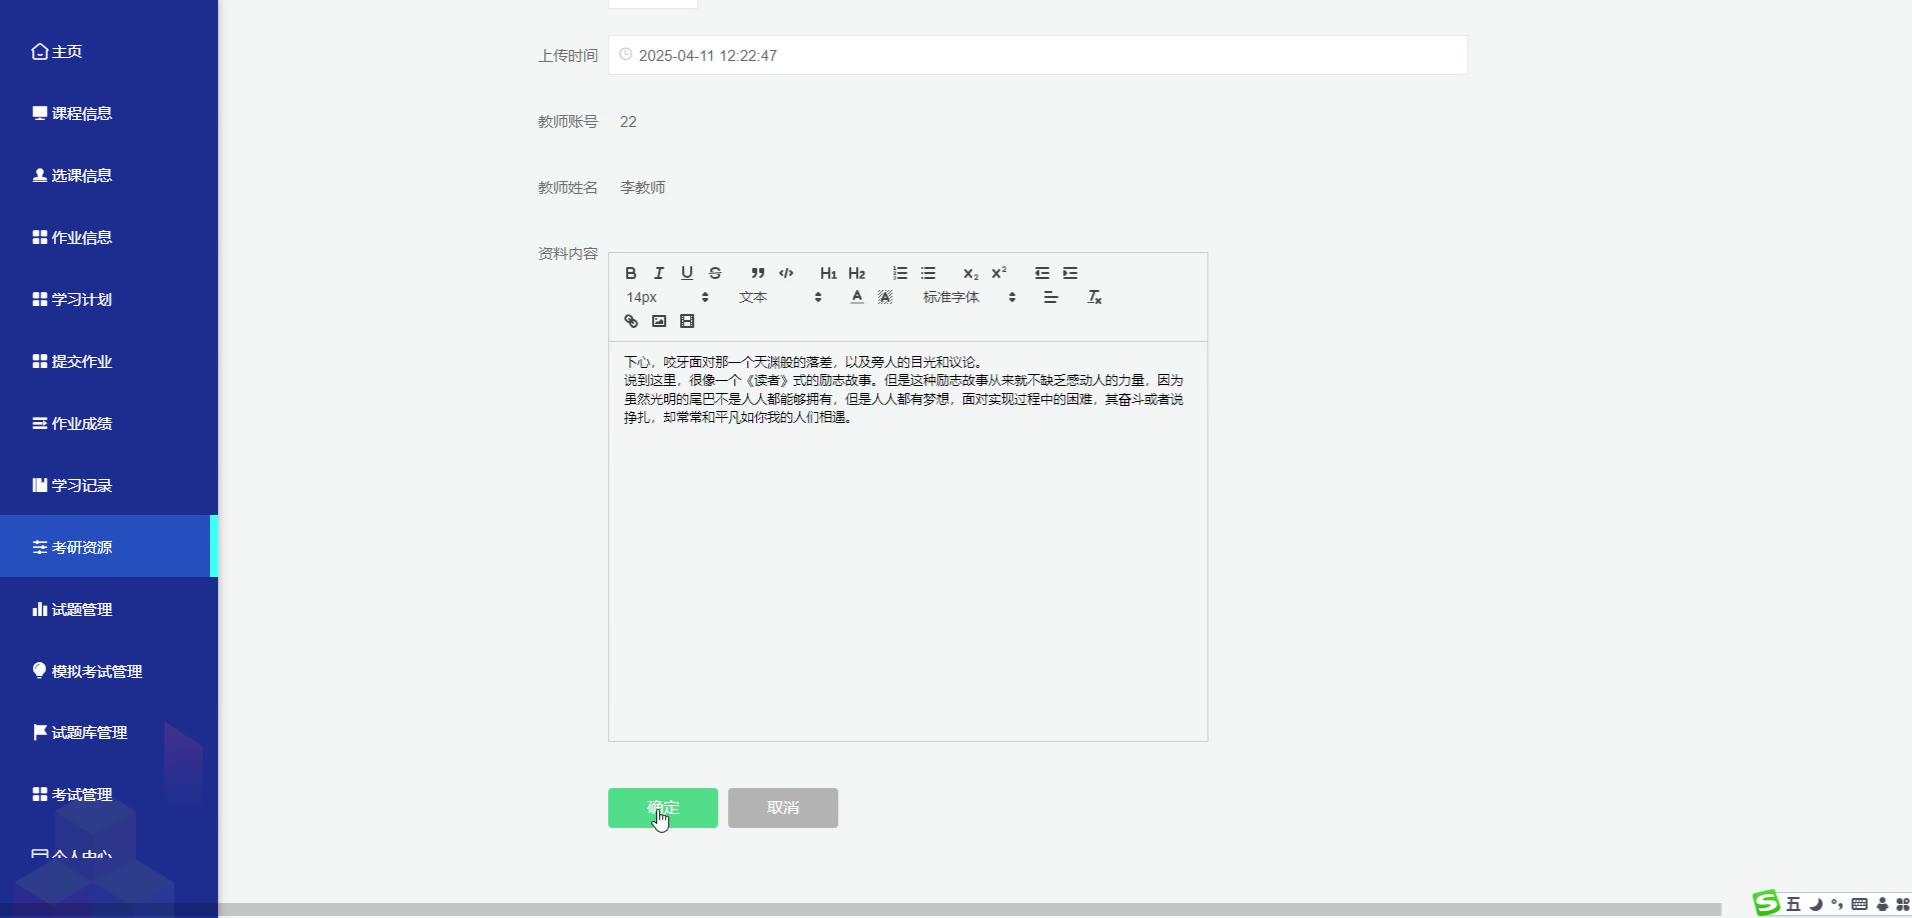Click the 取消 button

pyautogui.click(x=782, y=808)
